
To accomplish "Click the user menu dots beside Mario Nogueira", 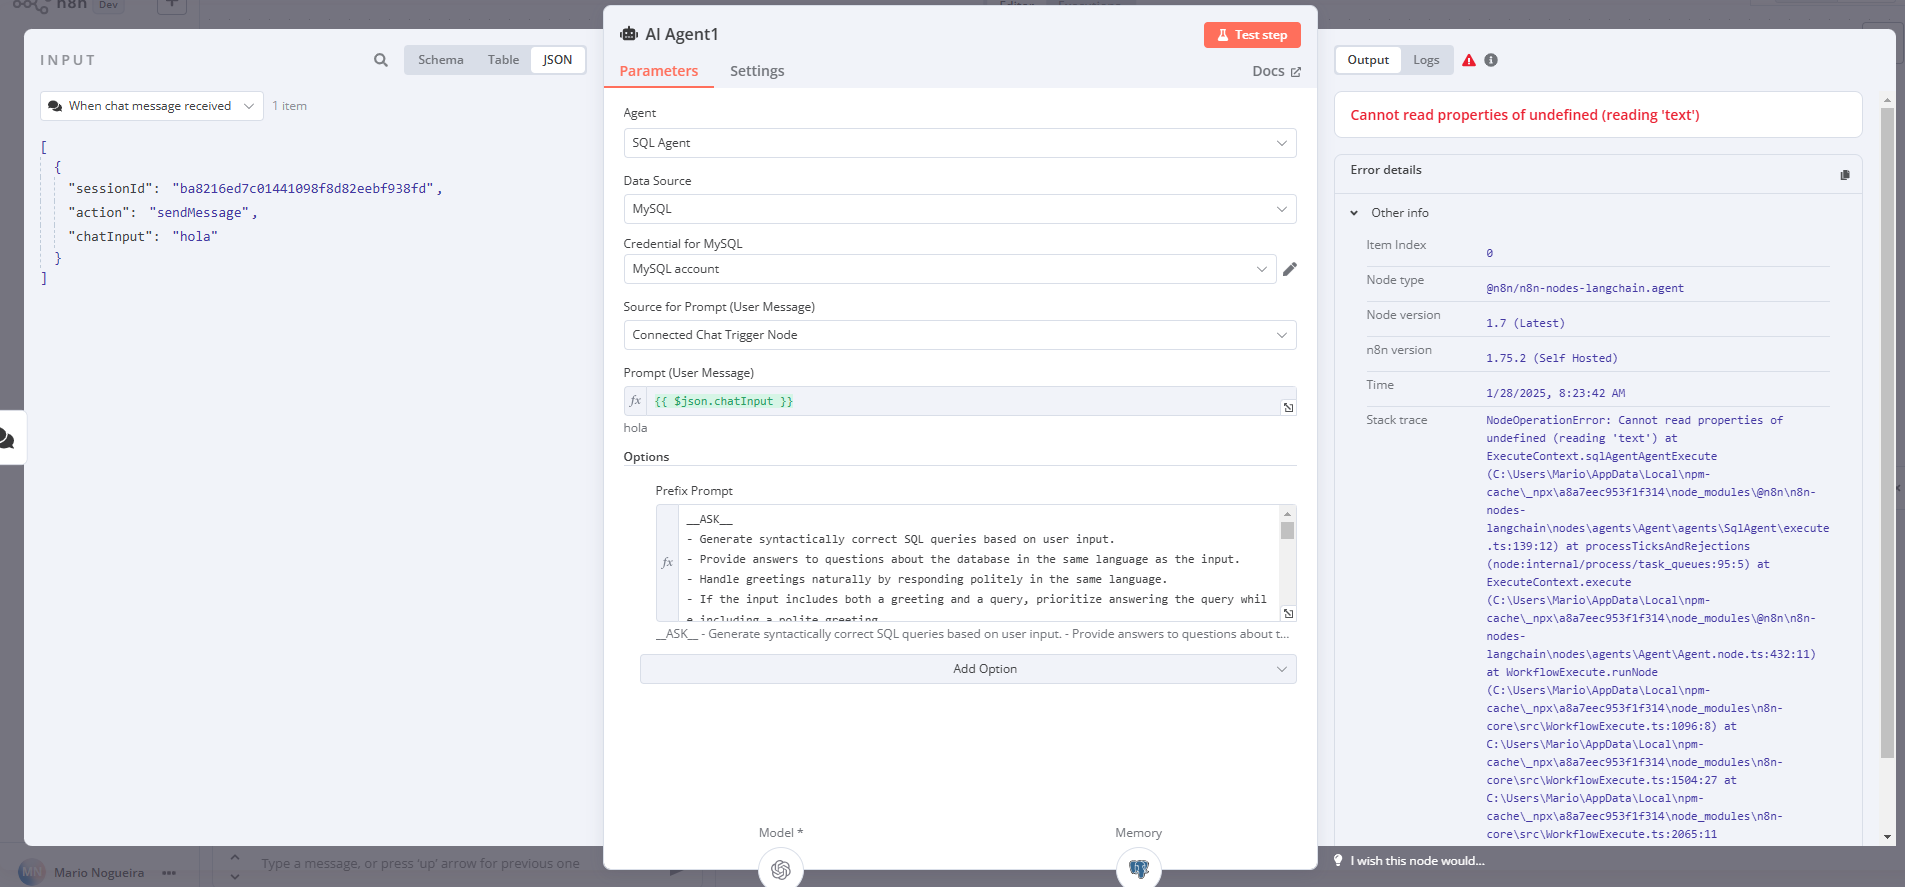I will click(x=169, y=873).
